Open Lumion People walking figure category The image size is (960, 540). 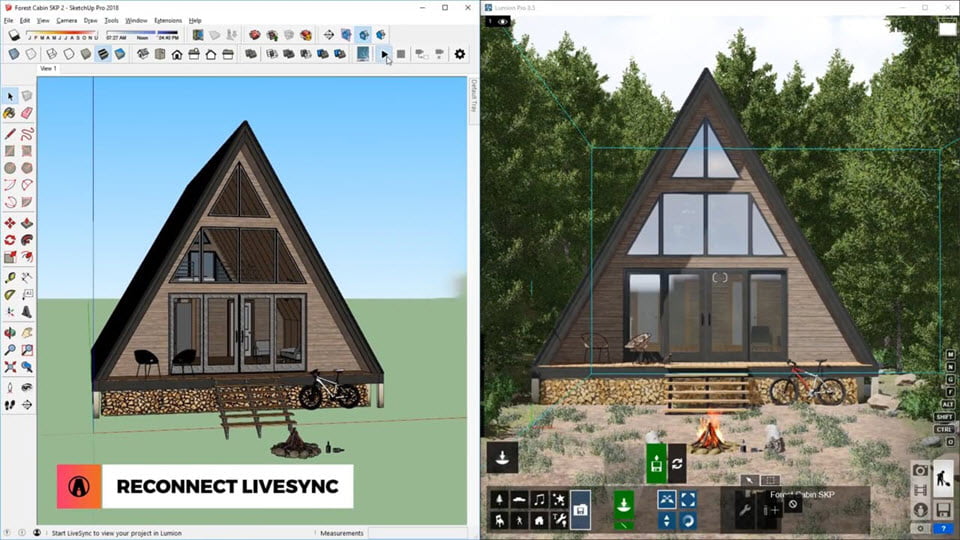[519, 520]
